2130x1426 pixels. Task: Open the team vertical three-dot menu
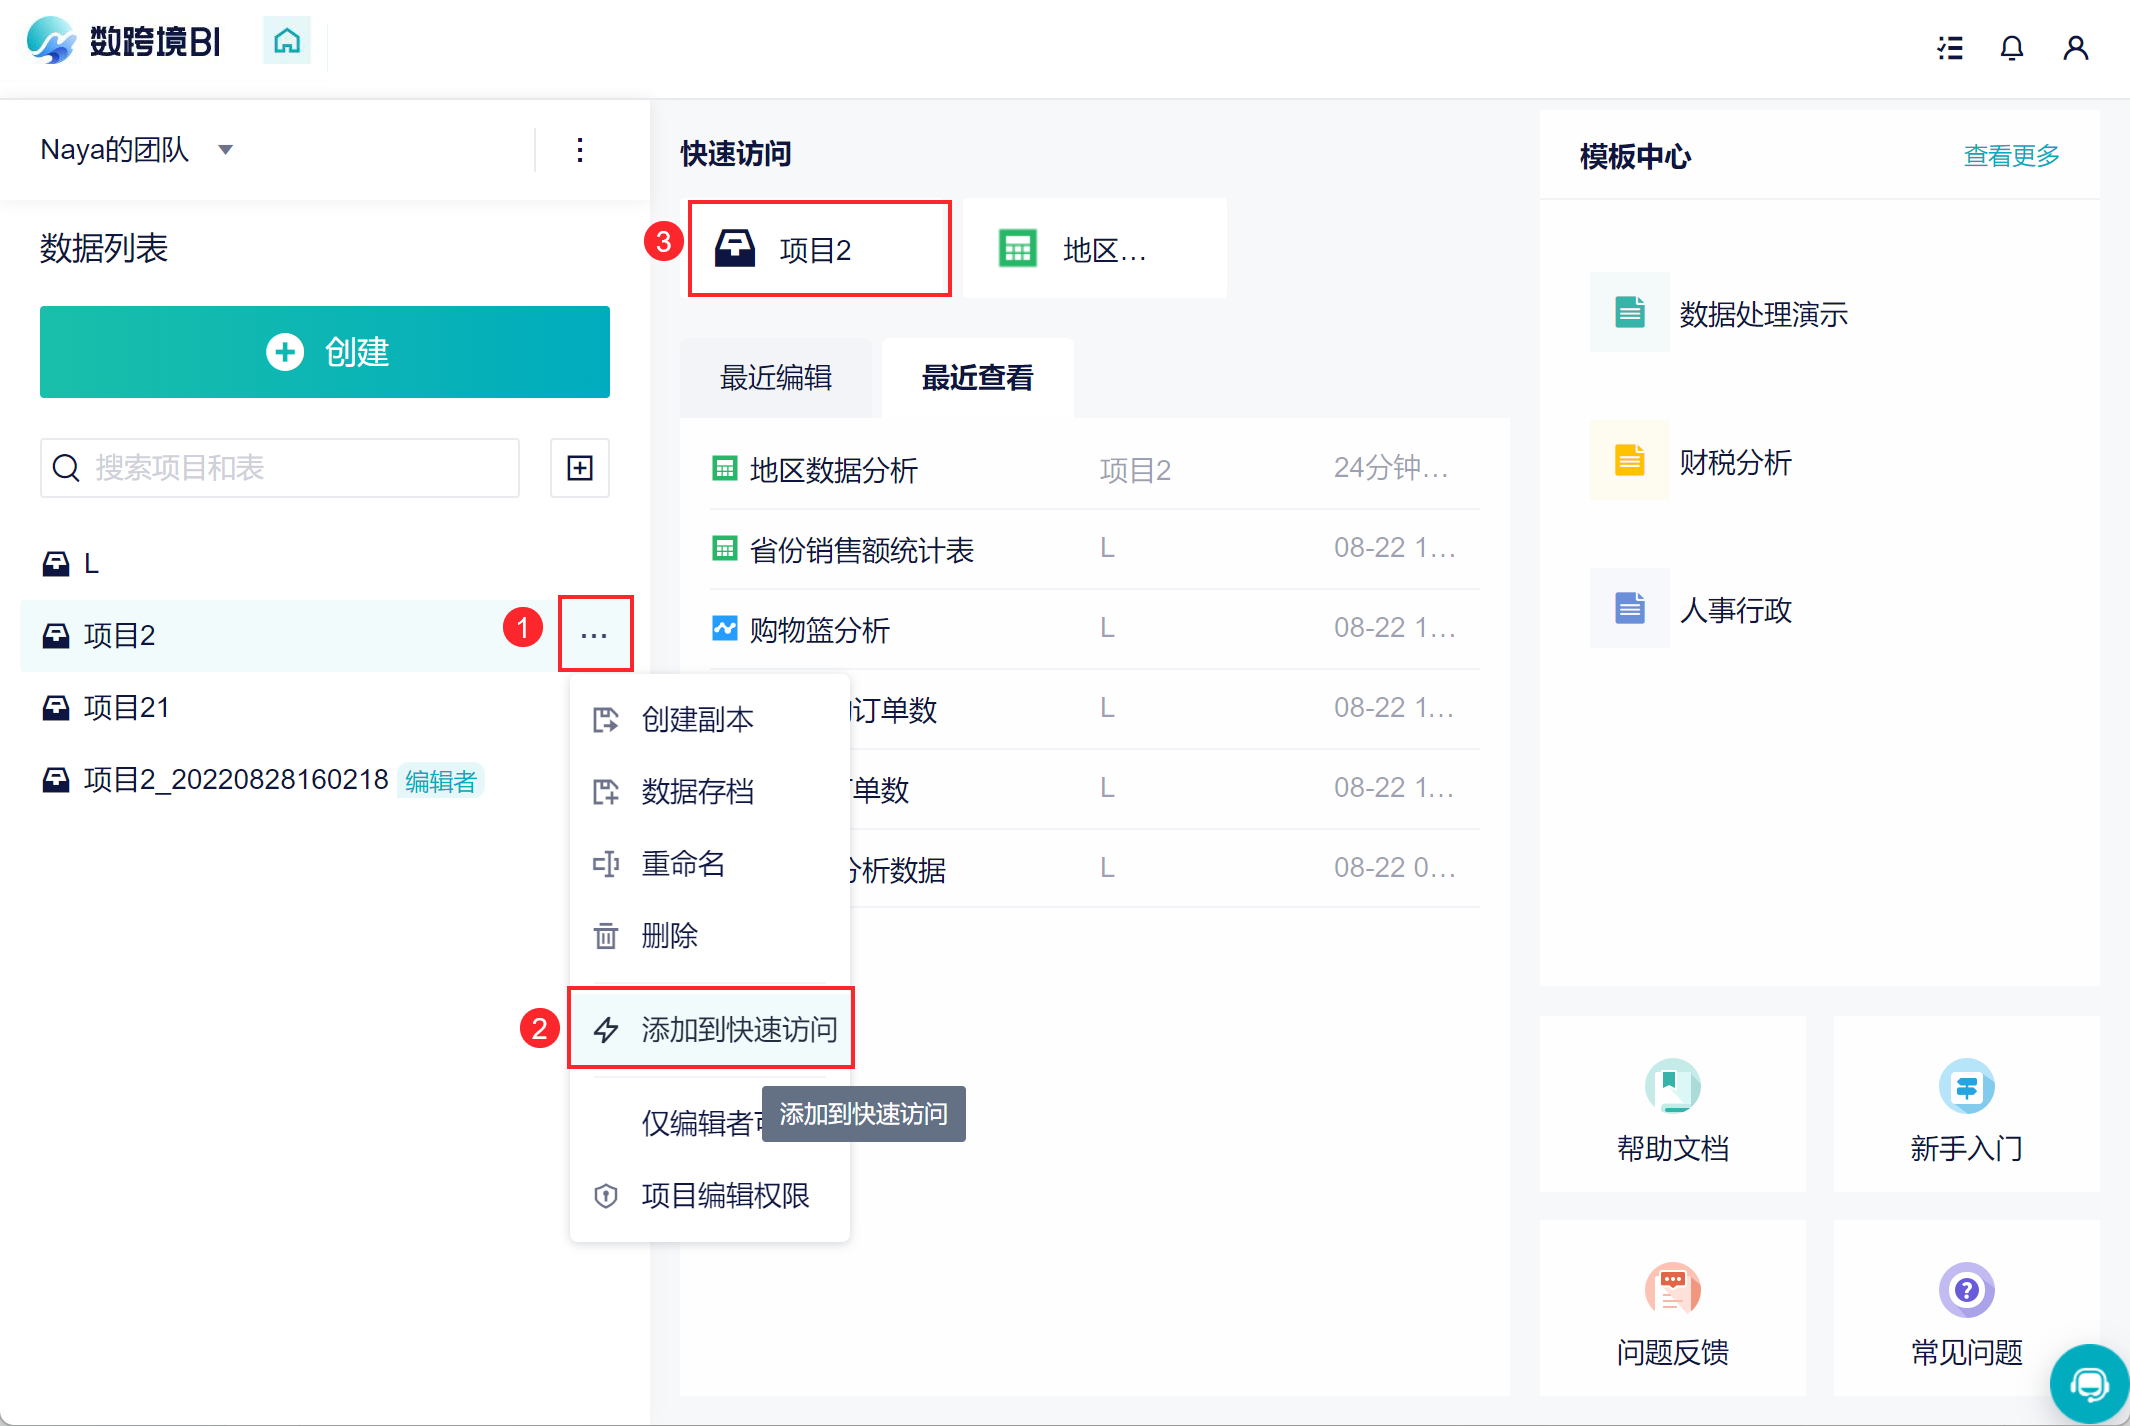tap(580, 150)
